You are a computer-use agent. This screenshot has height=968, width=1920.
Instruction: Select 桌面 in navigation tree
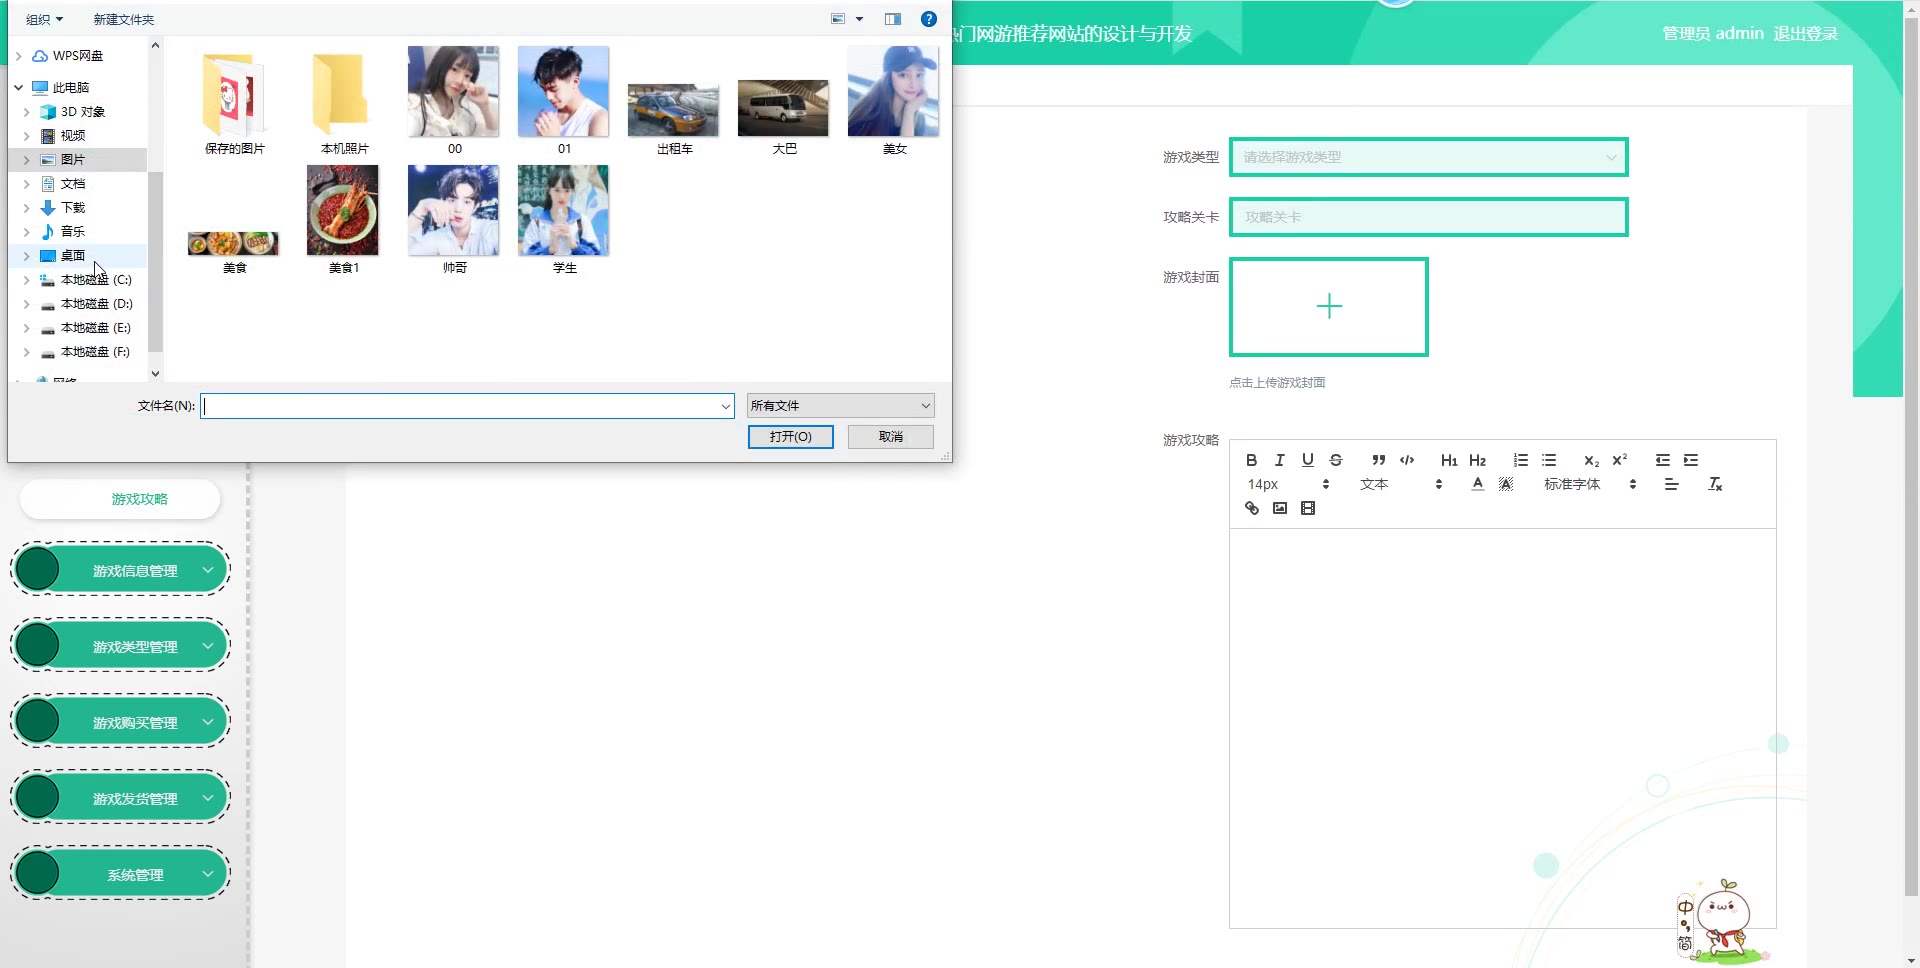point(73,256)
